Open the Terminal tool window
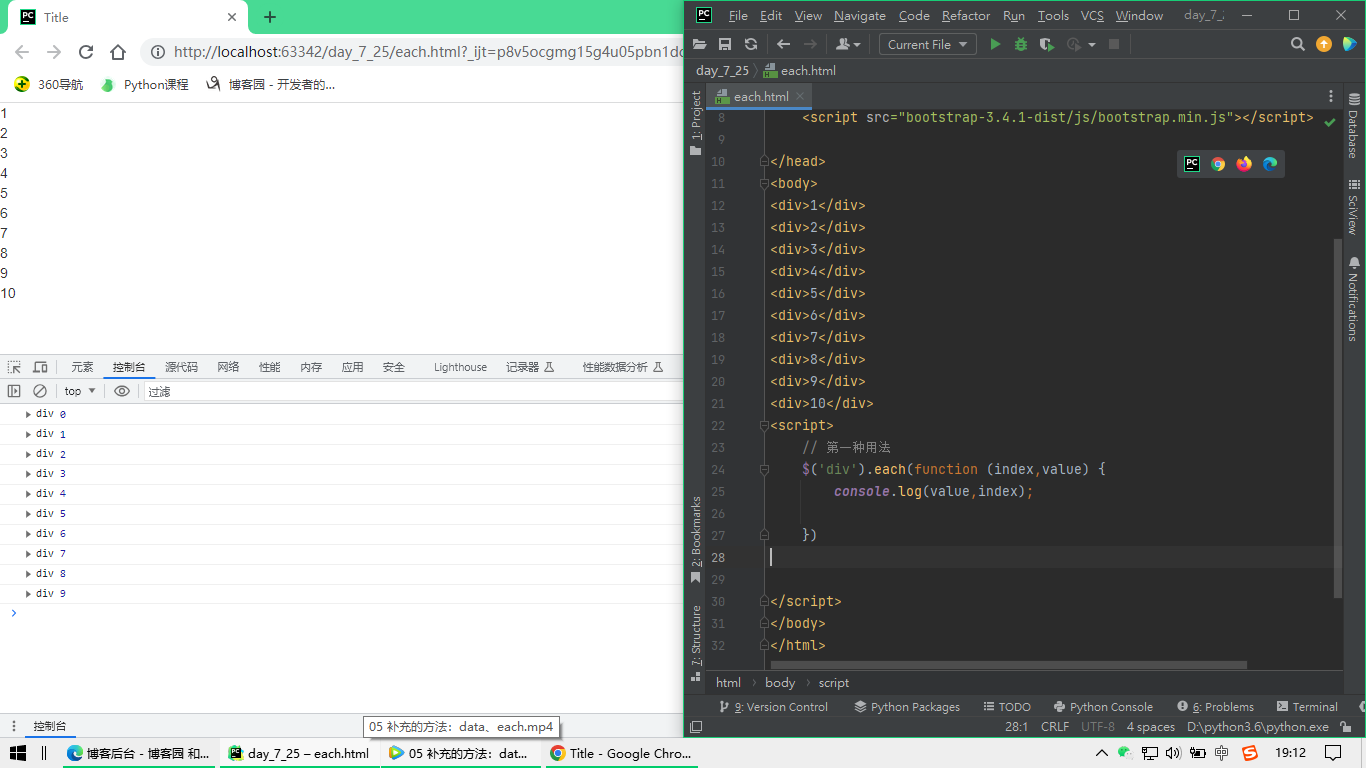Viewport: 1366px width, 768px height. pyautogui.click(x=1305, y=706)
